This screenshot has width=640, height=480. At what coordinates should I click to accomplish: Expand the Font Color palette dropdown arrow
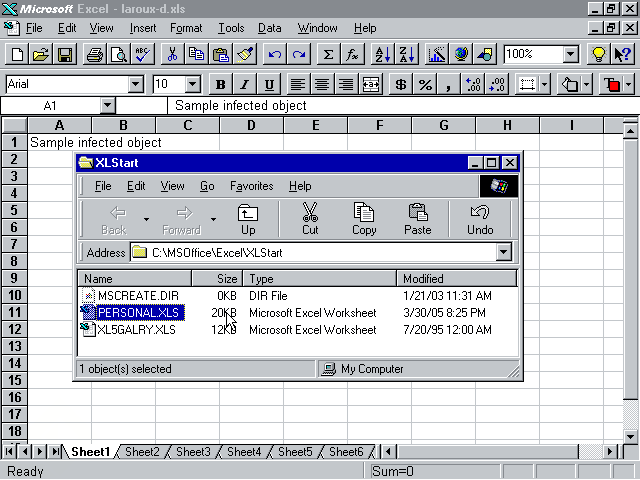pyautogui.click(x=628, y=84)
